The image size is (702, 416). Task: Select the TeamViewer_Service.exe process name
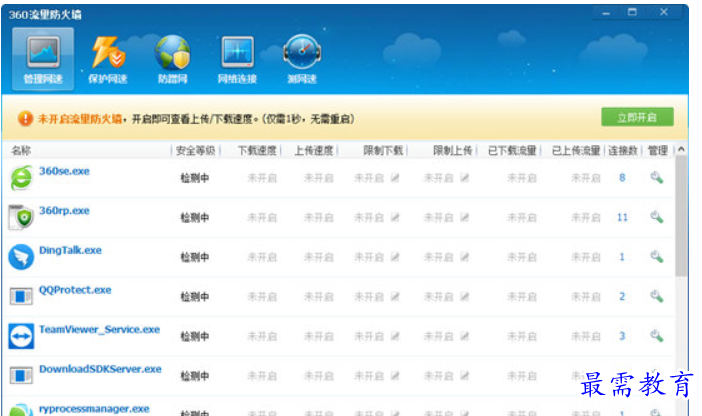99,330
